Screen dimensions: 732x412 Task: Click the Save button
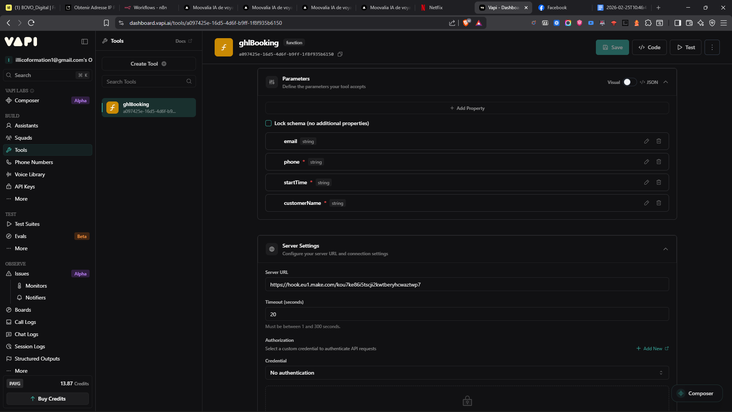tap(612, 47)
